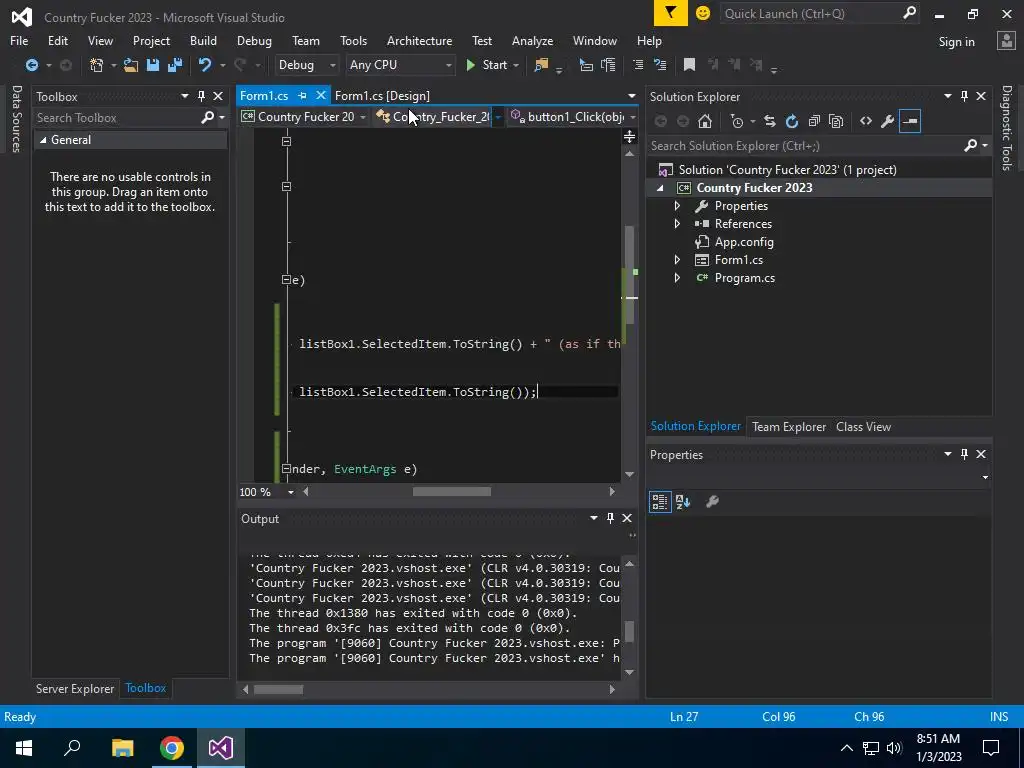The width and height of the screenshot is (1024, 768).
Task: Open the File menu
Action: [x=19, y=40]
